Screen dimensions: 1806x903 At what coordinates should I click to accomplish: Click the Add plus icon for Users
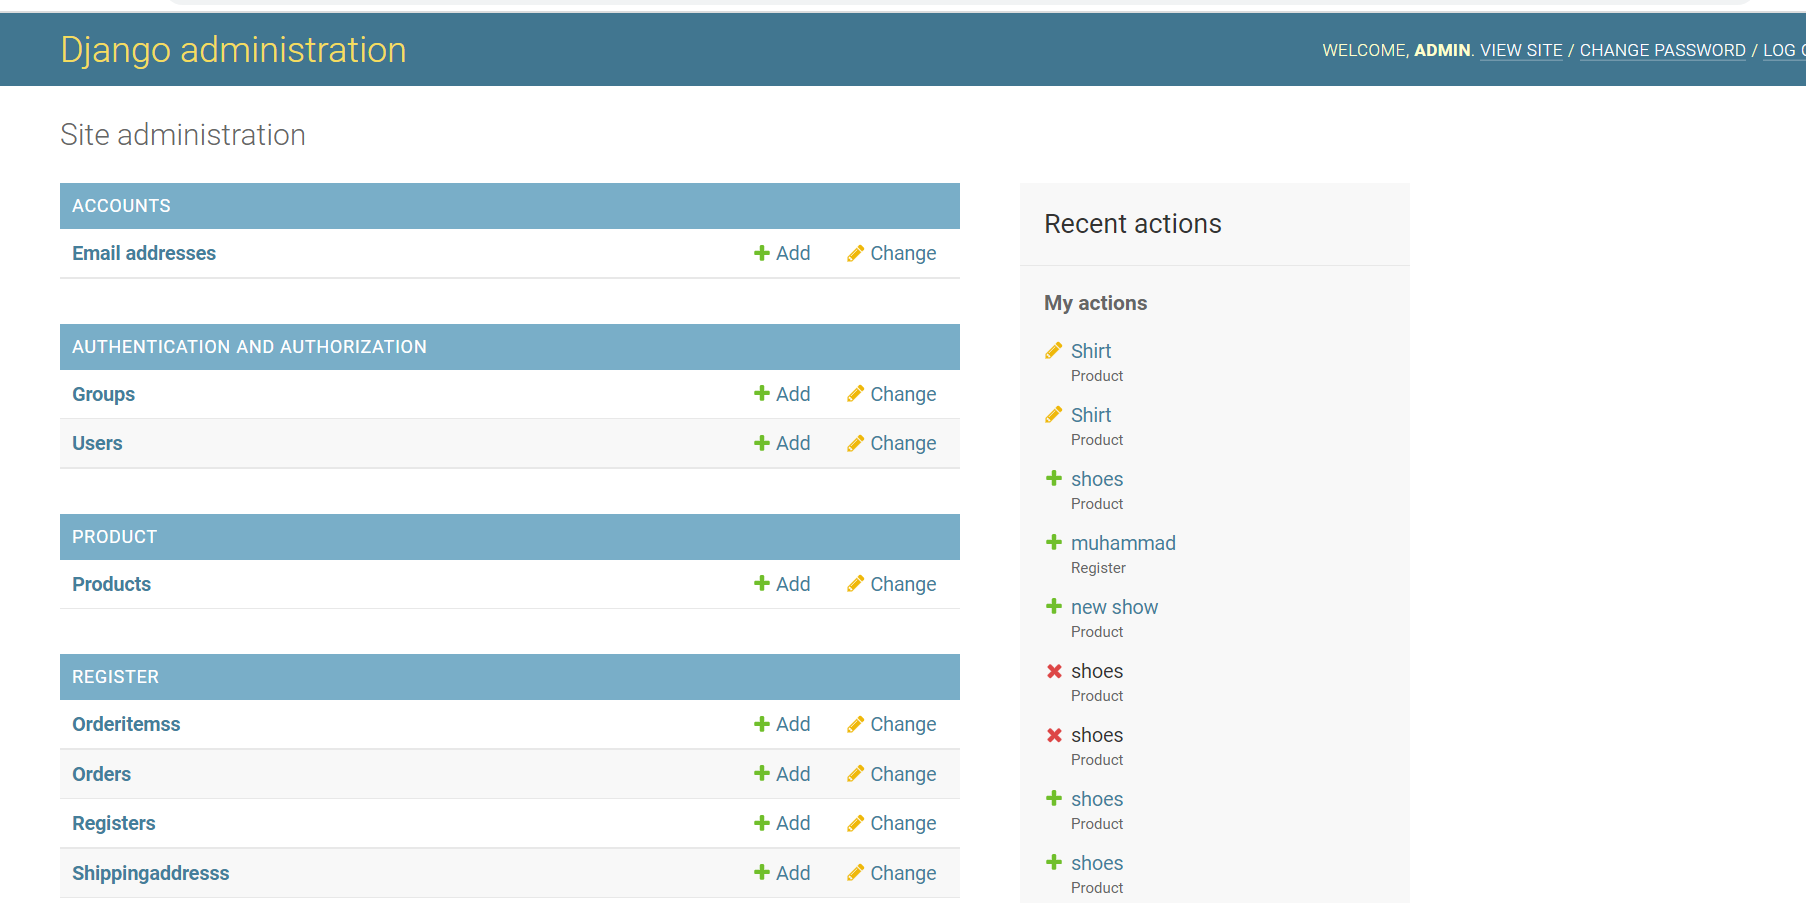[x=761, y=443]
